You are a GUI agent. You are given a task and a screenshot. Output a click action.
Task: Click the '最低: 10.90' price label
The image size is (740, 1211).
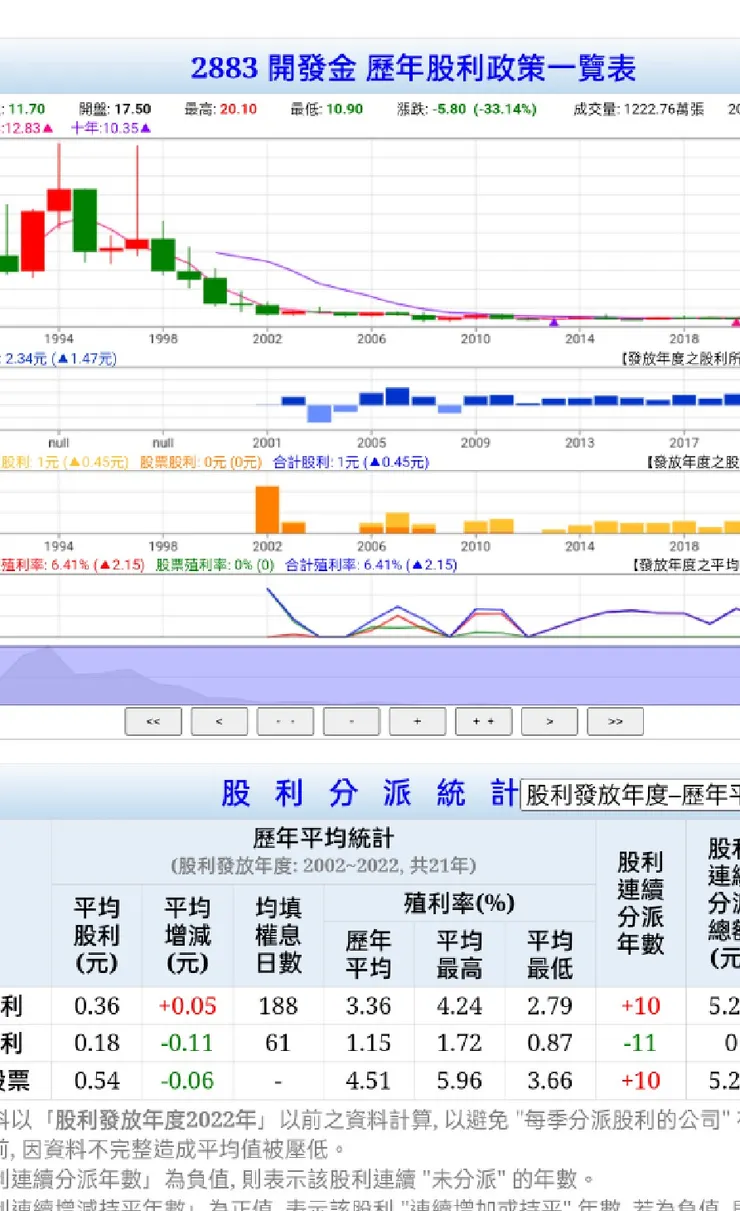point(327,109)
